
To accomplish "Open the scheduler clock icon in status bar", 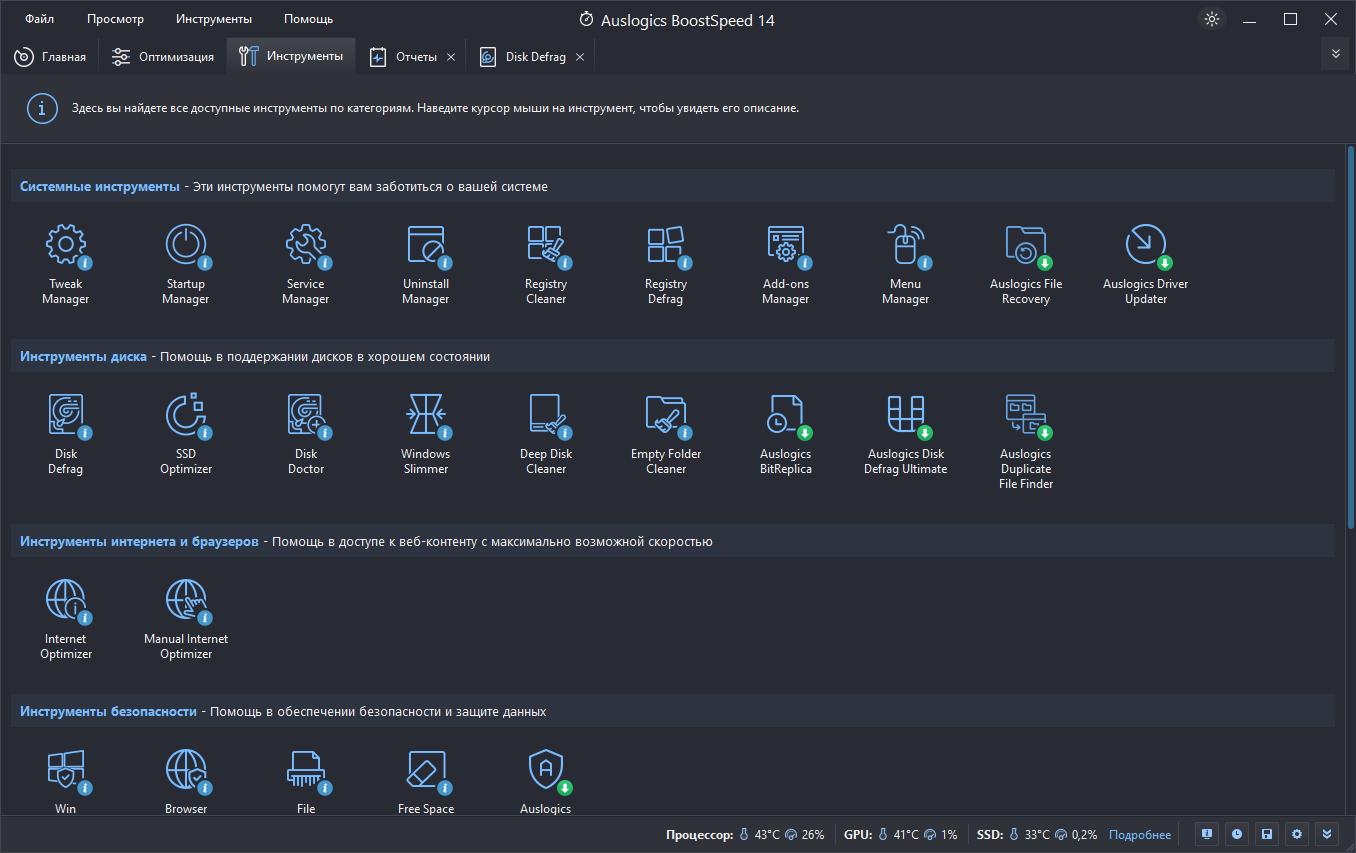I will (x=1237, y=833).
